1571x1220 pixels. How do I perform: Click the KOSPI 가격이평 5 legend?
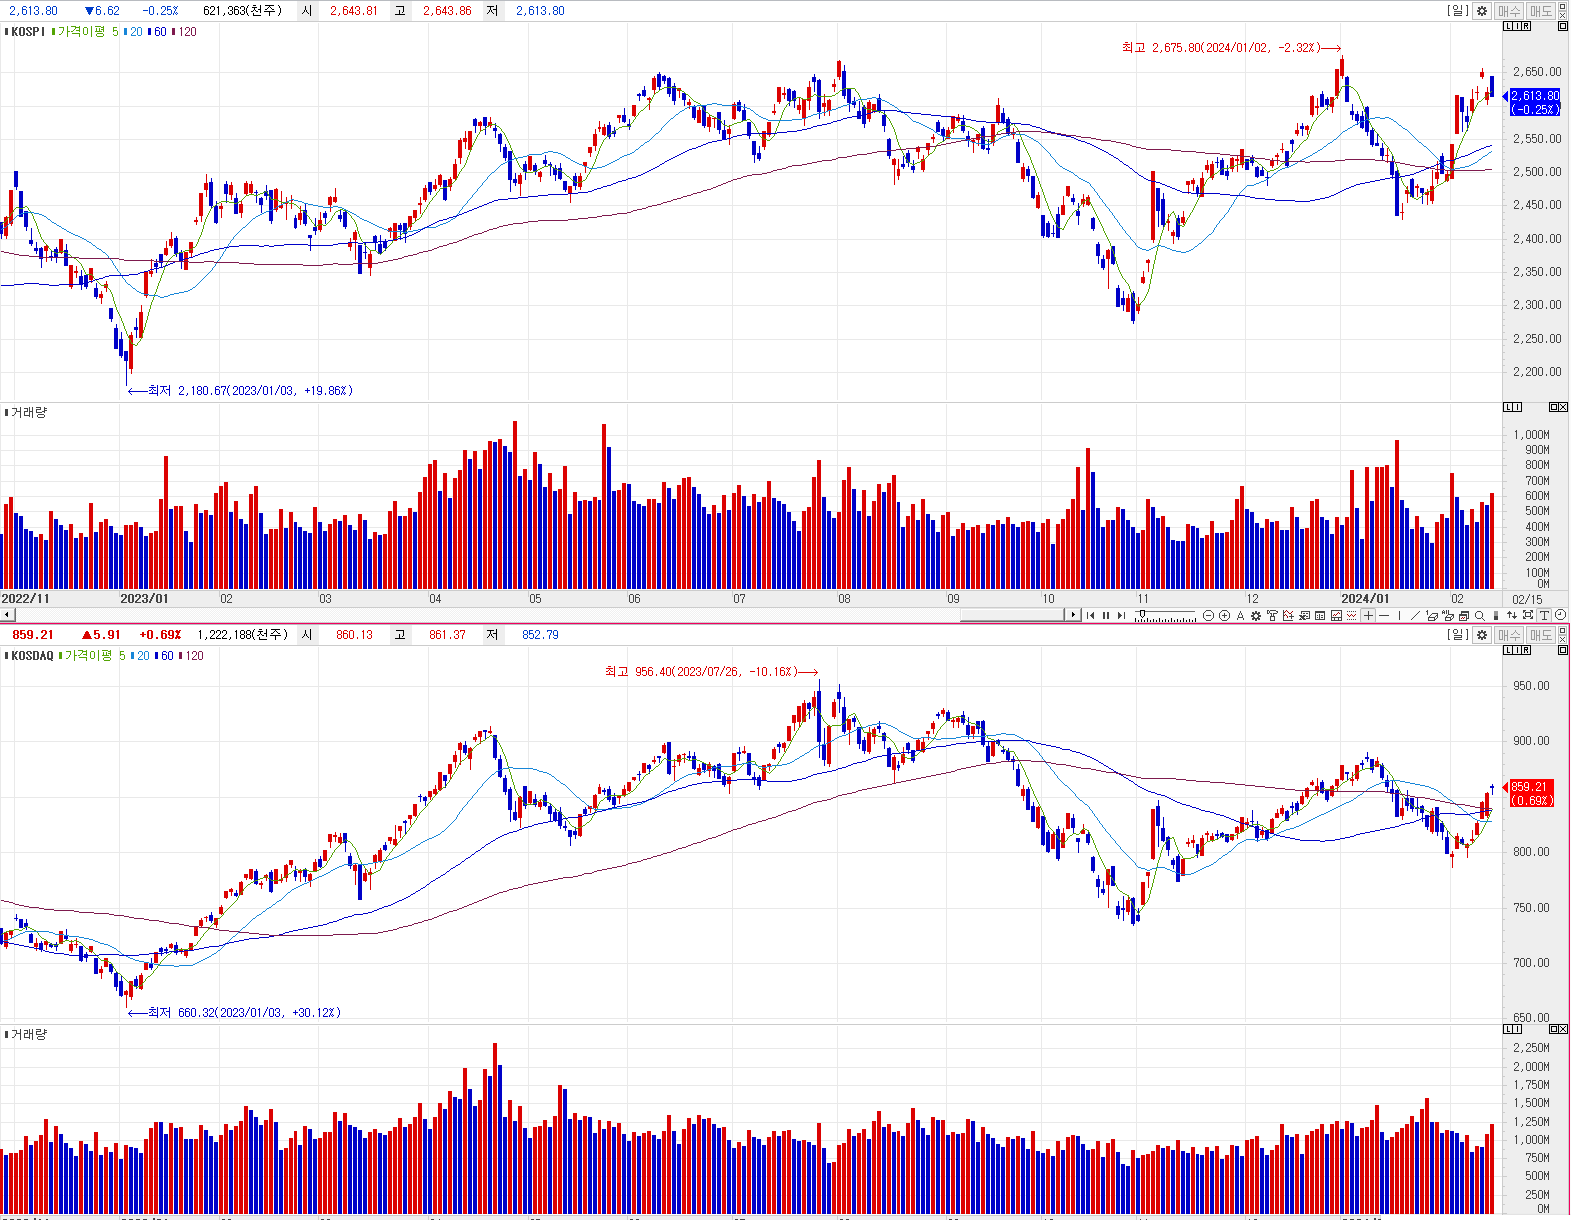click(x=87, y=32)
